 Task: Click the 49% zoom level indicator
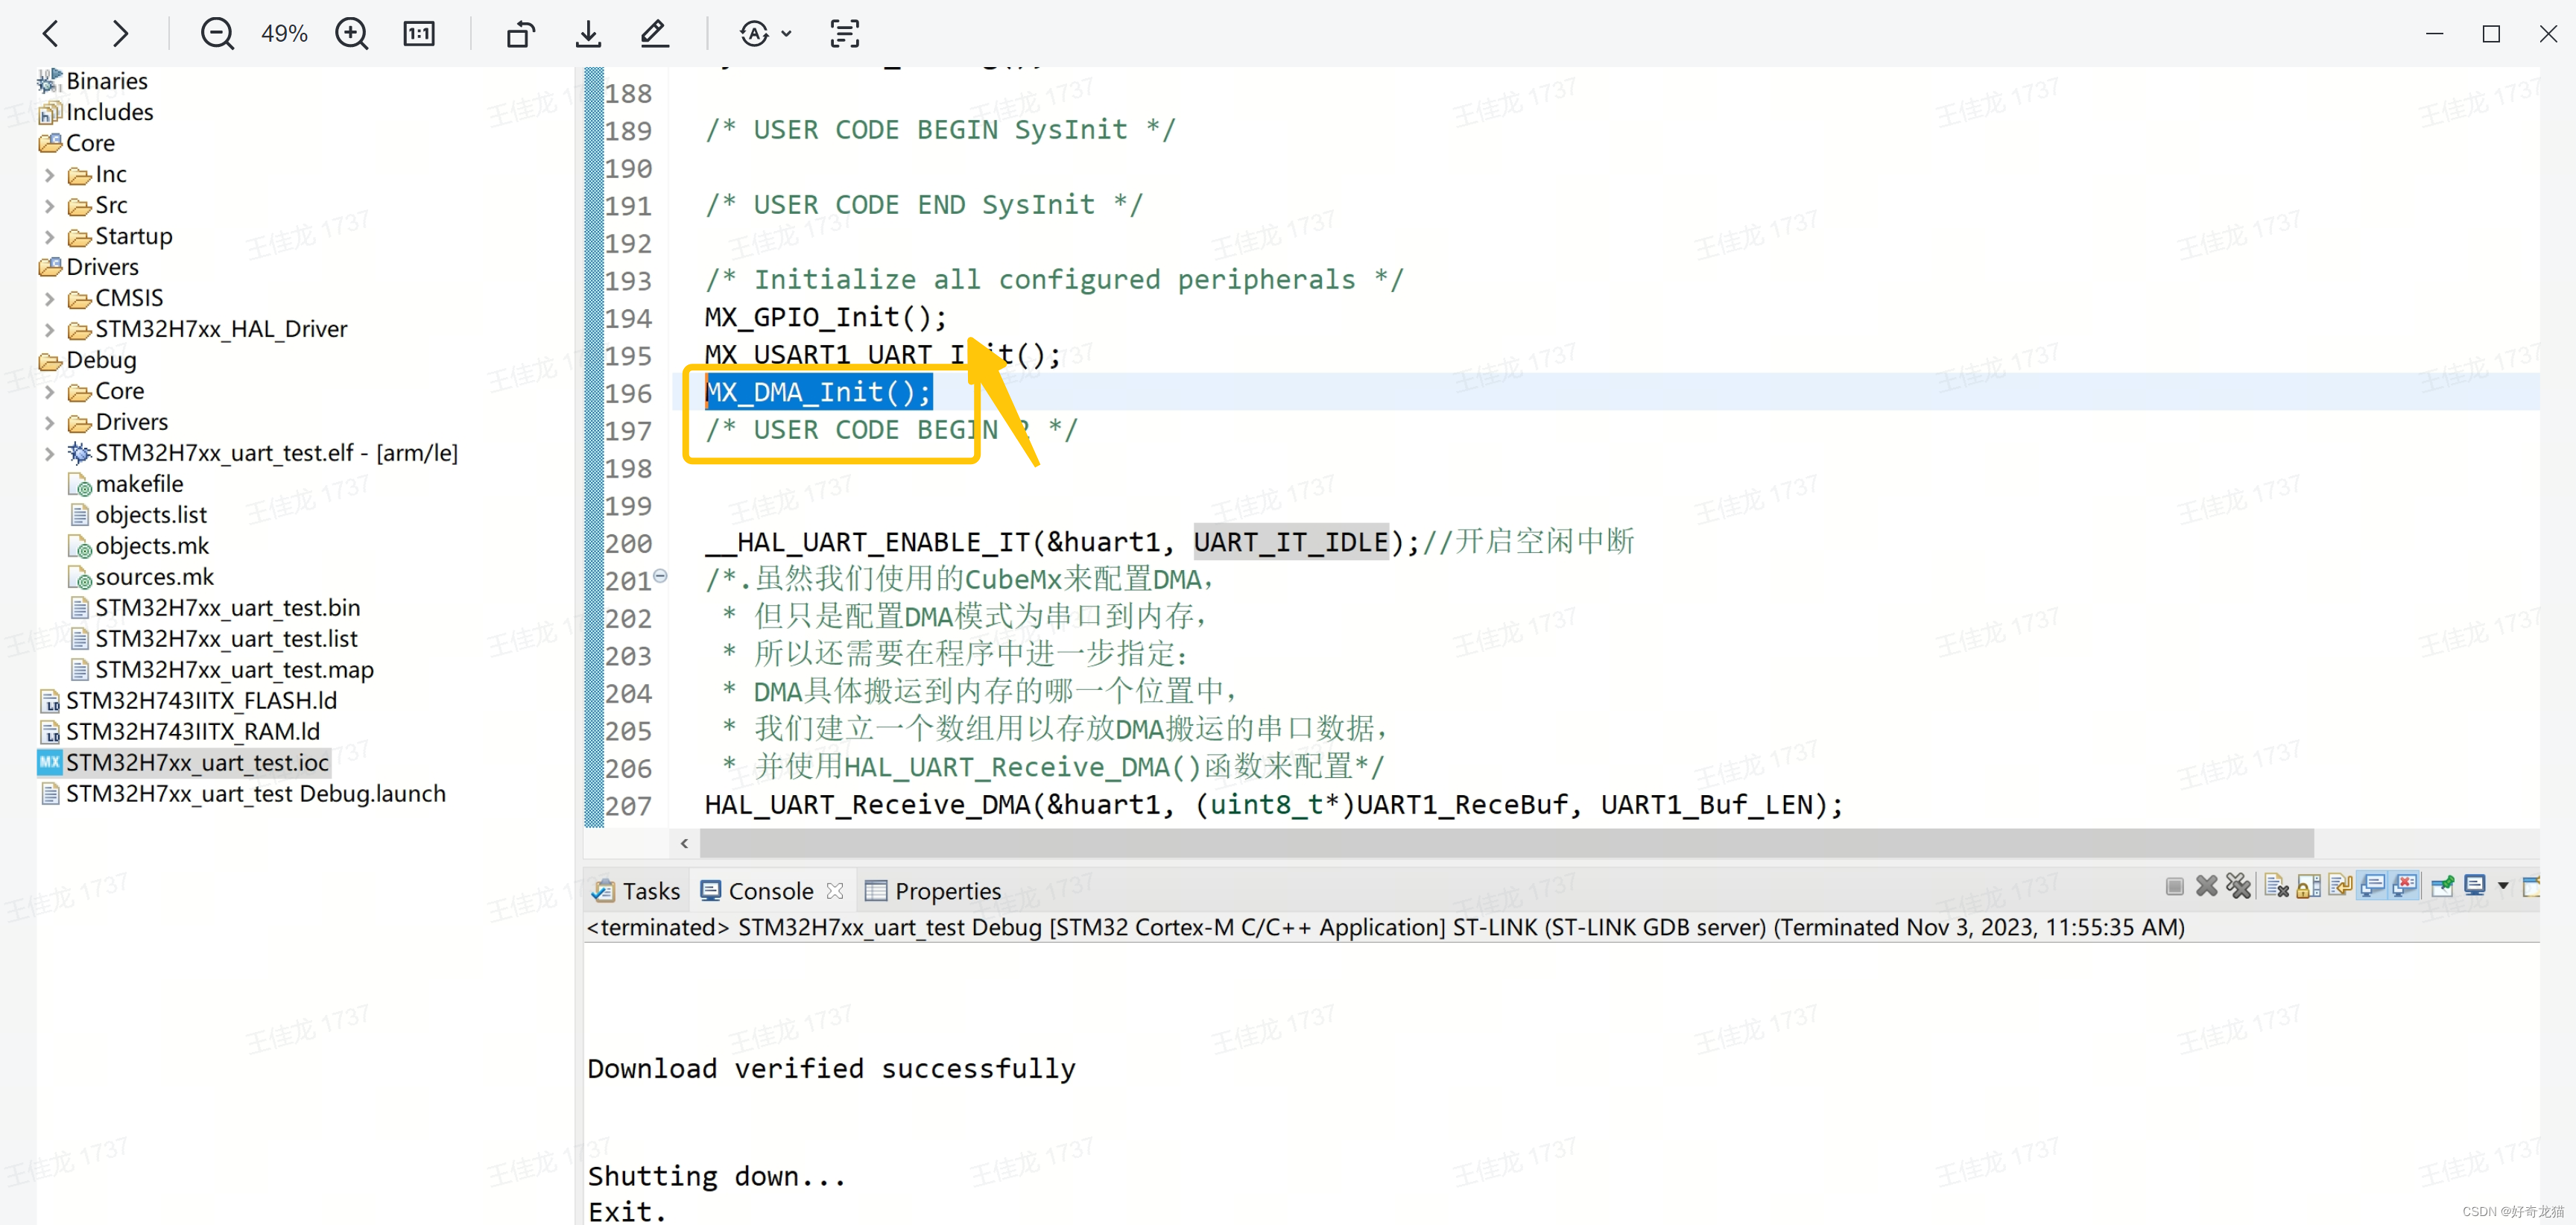click(x=284, y=34)
